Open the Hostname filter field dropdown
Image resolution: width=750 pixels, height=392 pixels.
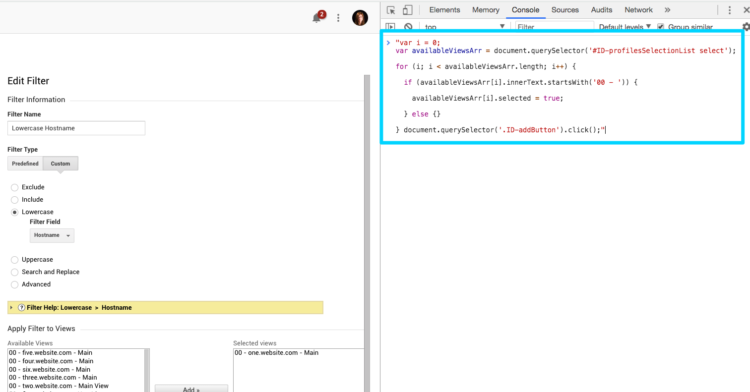pyautogui.click(x=52, y=235)
